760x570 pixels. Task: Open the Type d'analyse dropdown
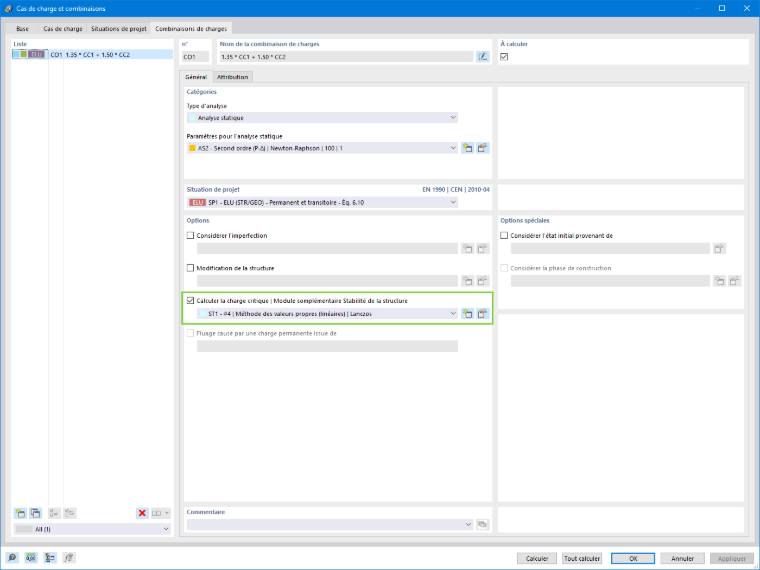click(322, 118)
